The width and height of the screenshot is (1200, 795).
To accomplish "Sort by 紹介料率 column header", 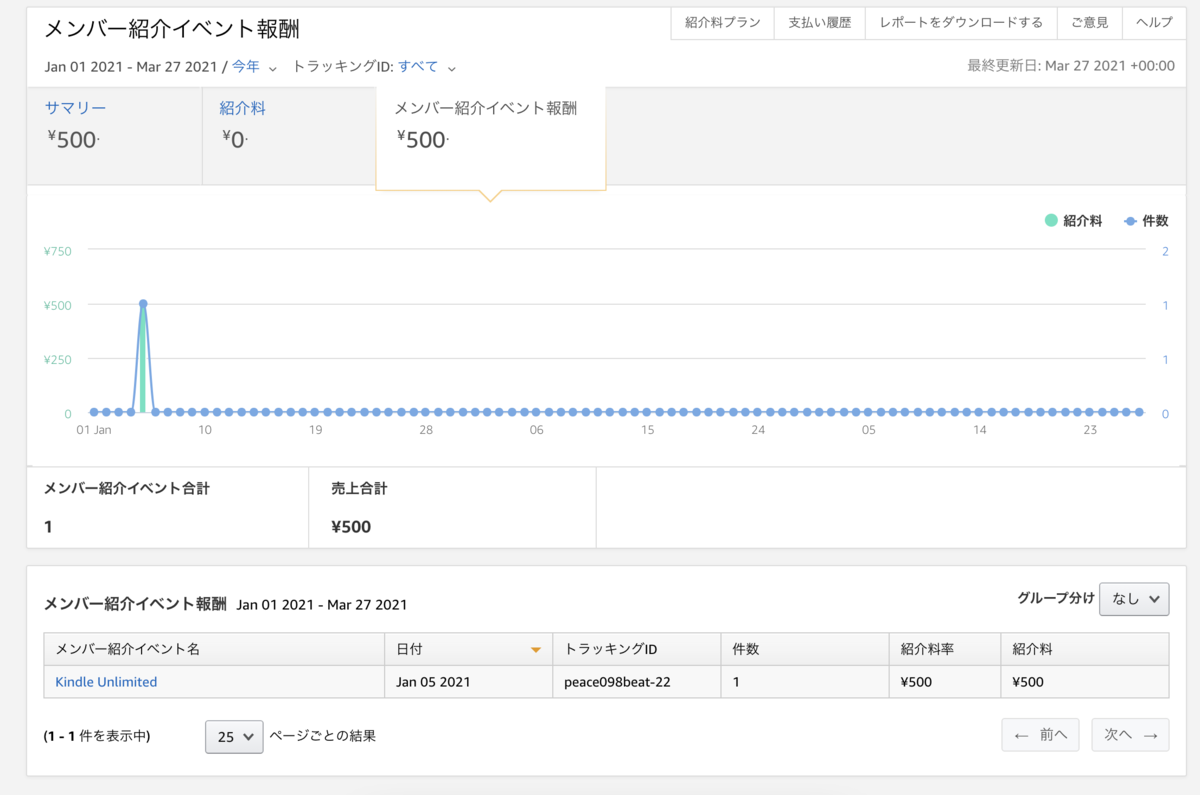I will pyautogui.click(x=945, y=649).
